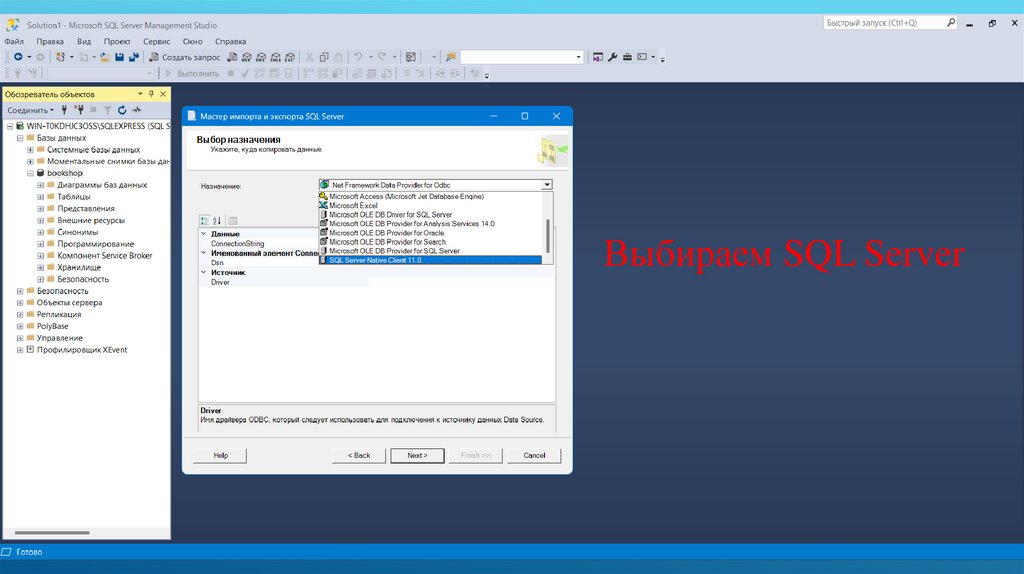Expand the Безопасность server node
1024x574 pixels.
(20, 291)
